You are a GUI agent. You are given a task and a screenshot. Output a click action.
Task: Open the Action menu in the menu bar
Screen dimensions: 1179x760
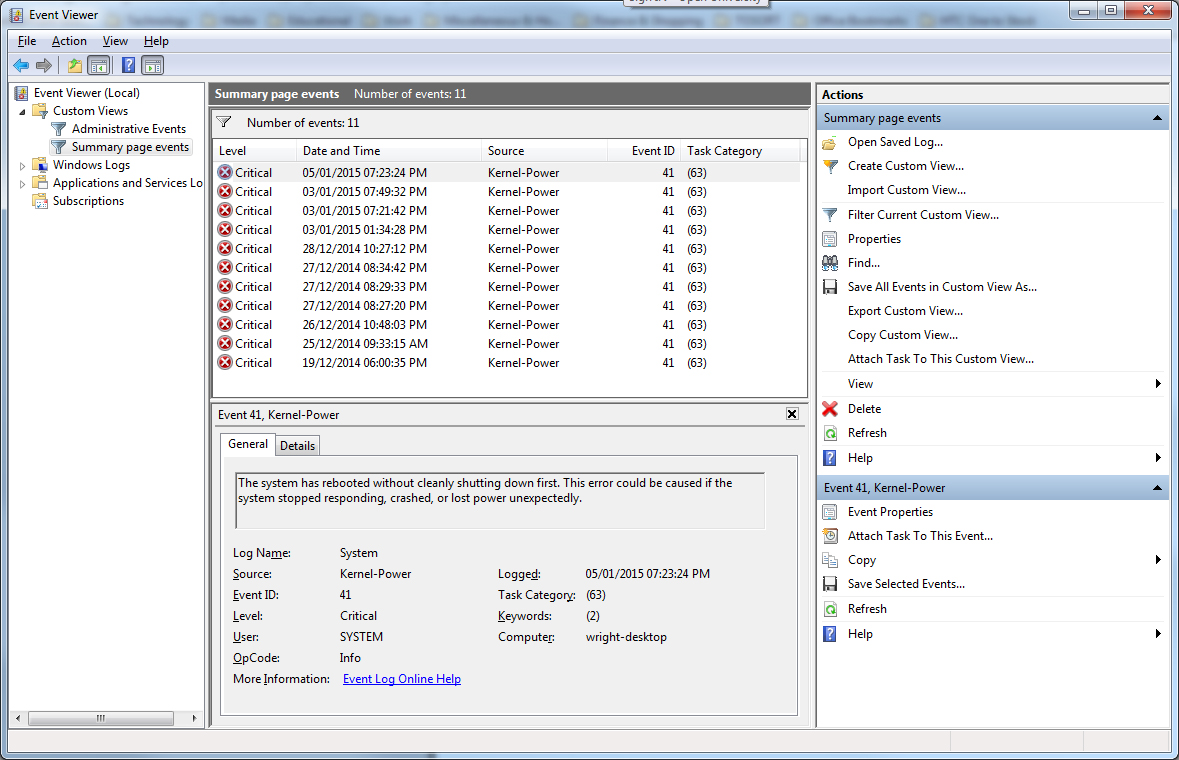(69, 41)
